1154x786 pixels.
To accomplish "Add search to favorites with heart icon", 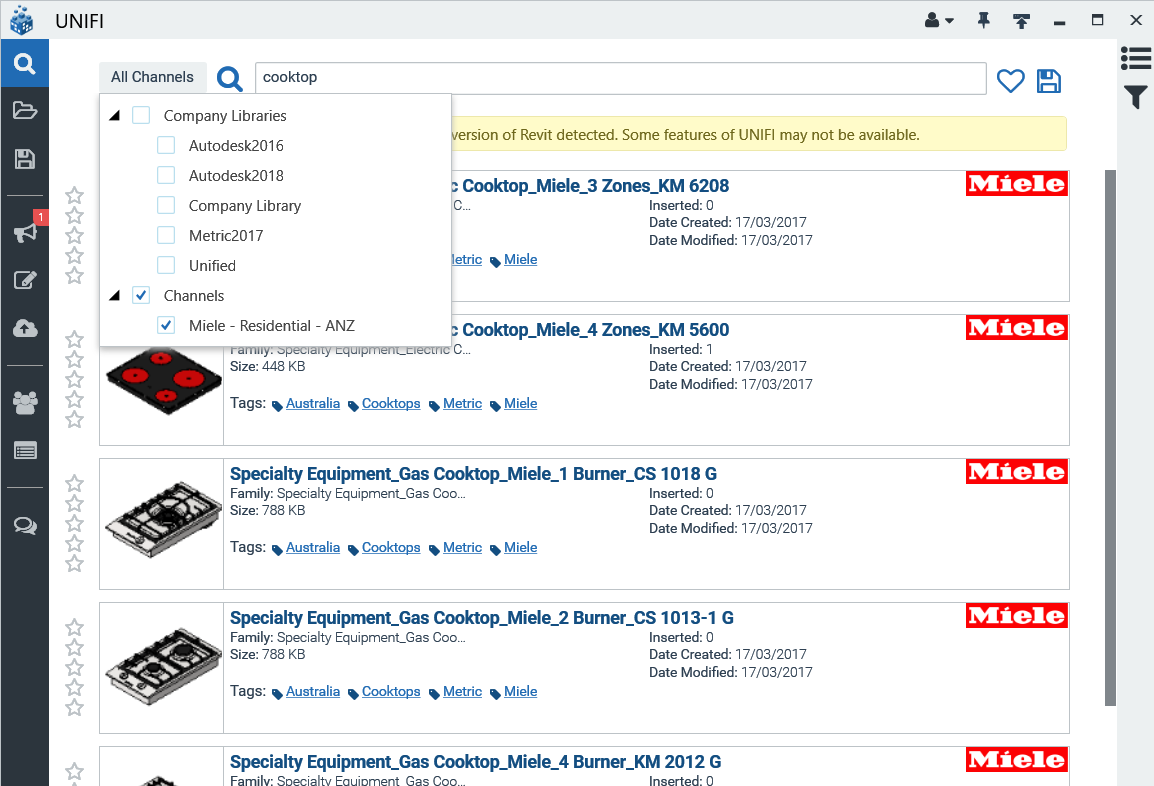I will tap(1010, 80).
